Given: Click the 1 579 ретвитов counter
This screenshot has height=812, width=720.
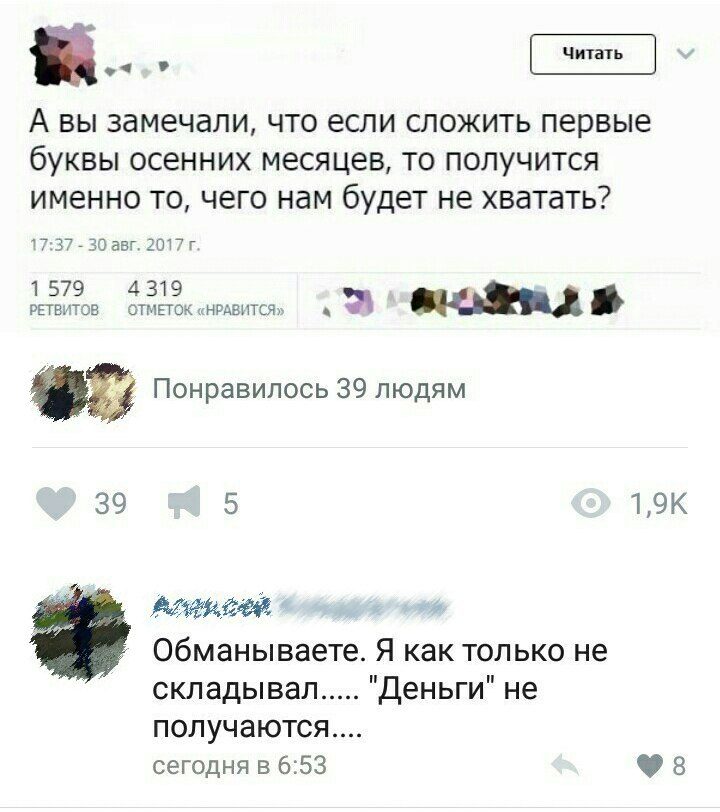Looking at the screenshot, I should click(64, 297).
